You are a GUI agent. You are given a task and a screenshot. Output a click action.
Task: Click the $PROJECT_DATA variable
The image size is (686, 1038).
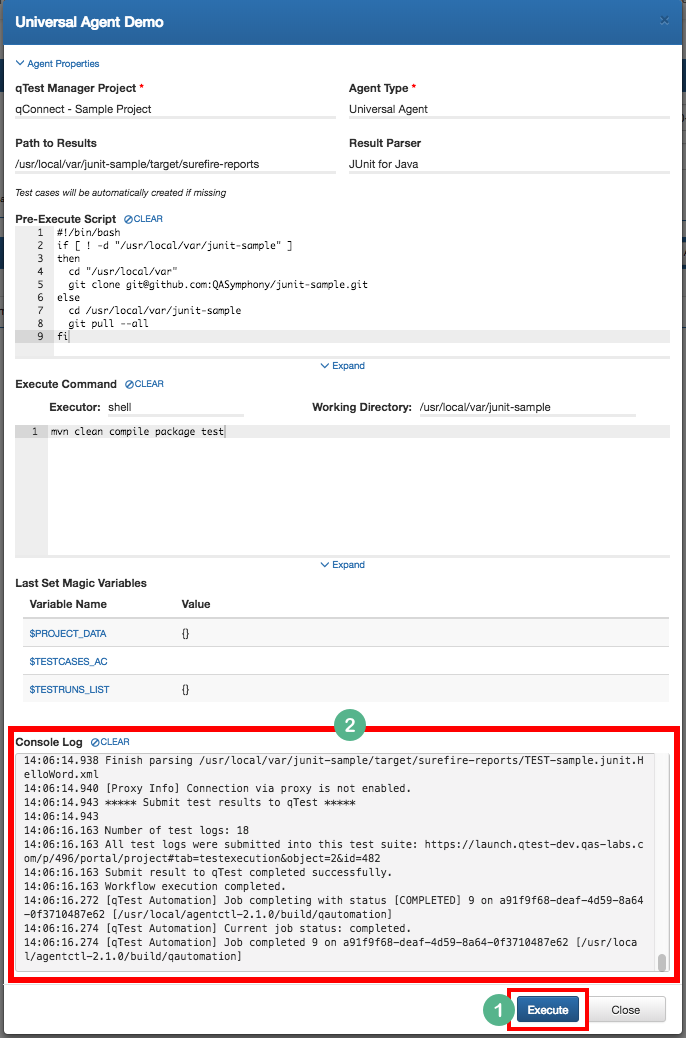[68, 634]
